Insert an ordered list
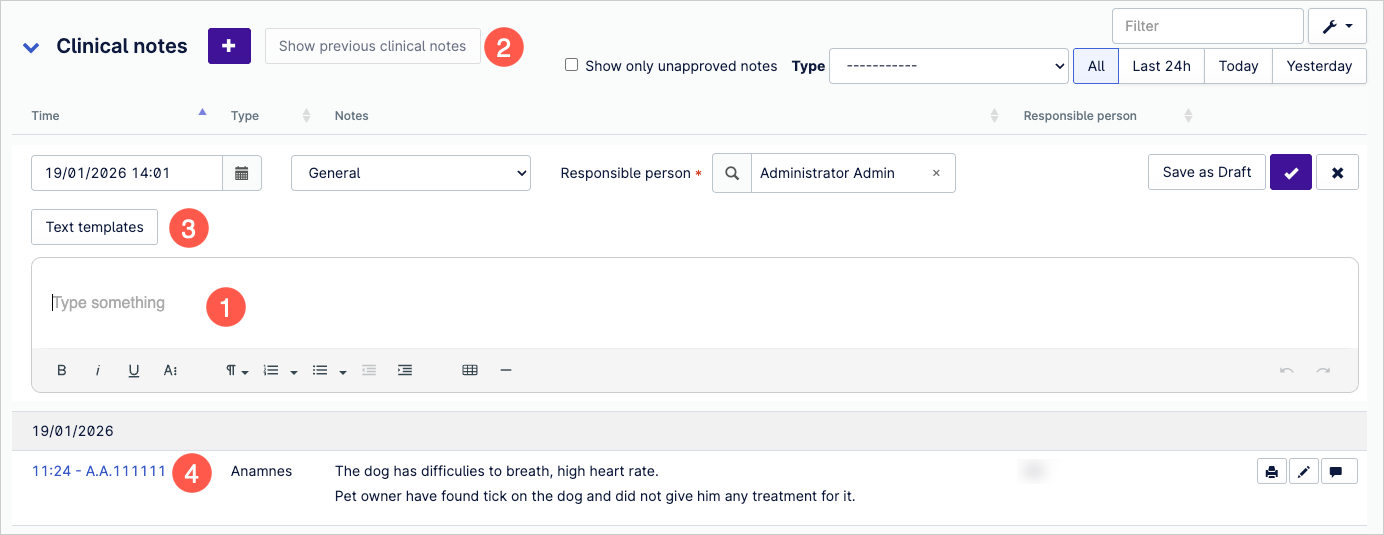This screenshot has width=1384, height=535. (x=271, y=370)
